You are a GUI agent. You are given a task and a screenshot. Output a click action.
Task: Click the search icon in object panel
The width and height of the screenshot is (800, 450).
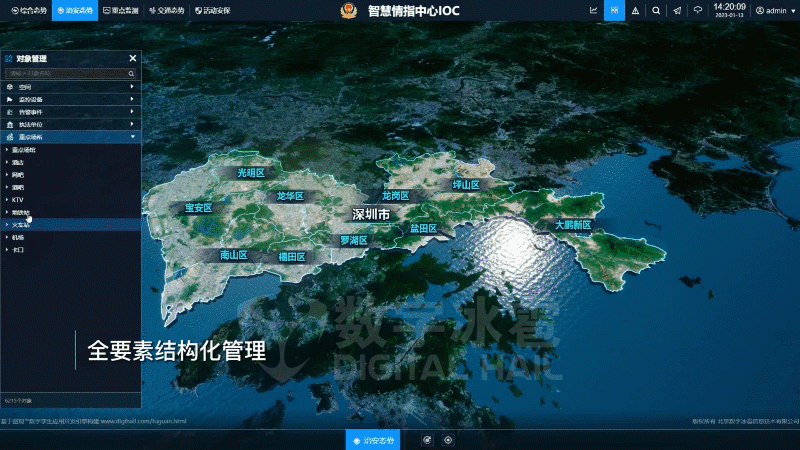131,73
